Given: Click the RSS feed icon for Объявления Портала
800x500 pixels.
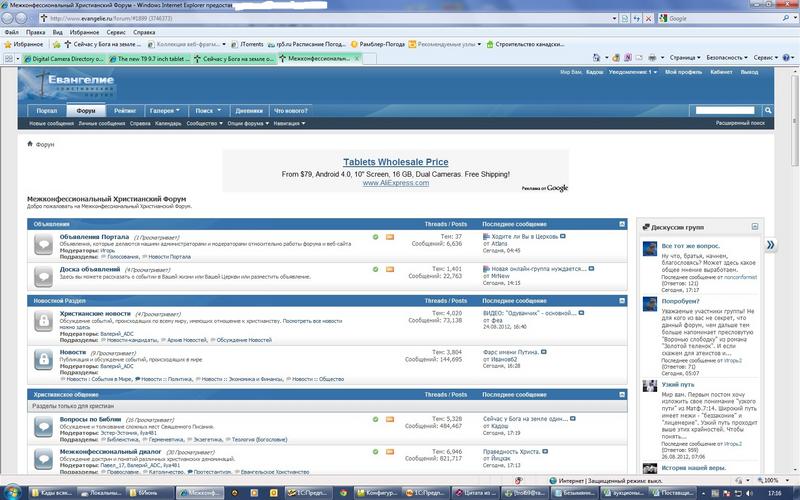Looking at the screenshot, I should click(389, 237).
